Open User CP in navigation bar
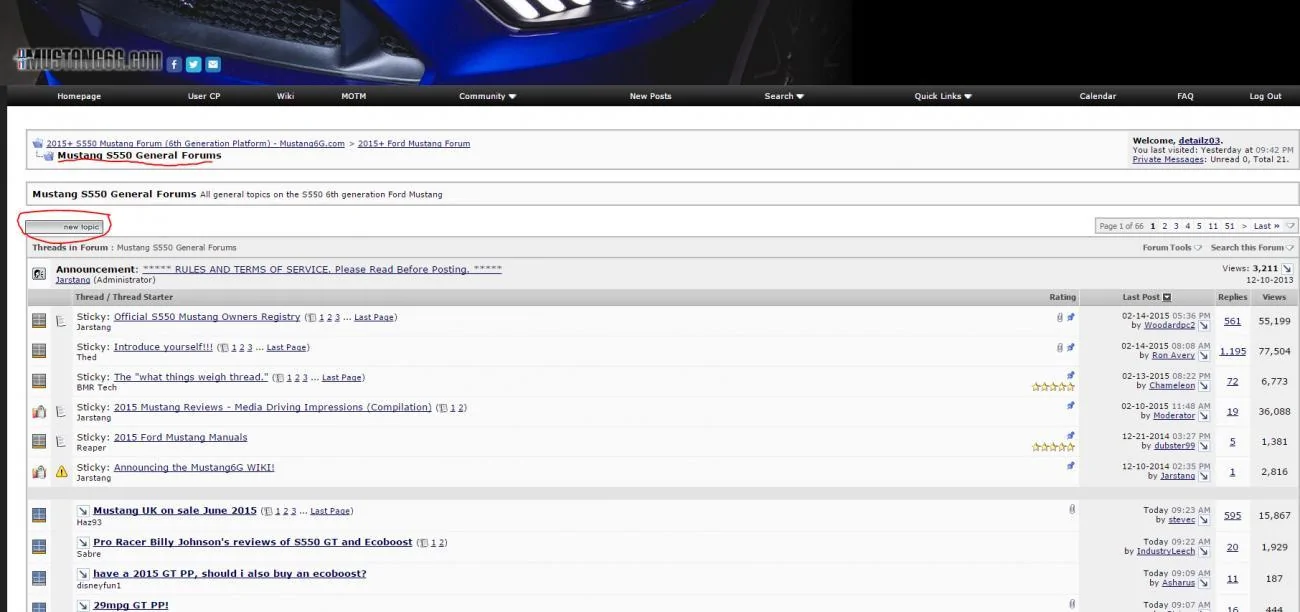The height and width of the screenshot is (612, 1300). (204, 96)
